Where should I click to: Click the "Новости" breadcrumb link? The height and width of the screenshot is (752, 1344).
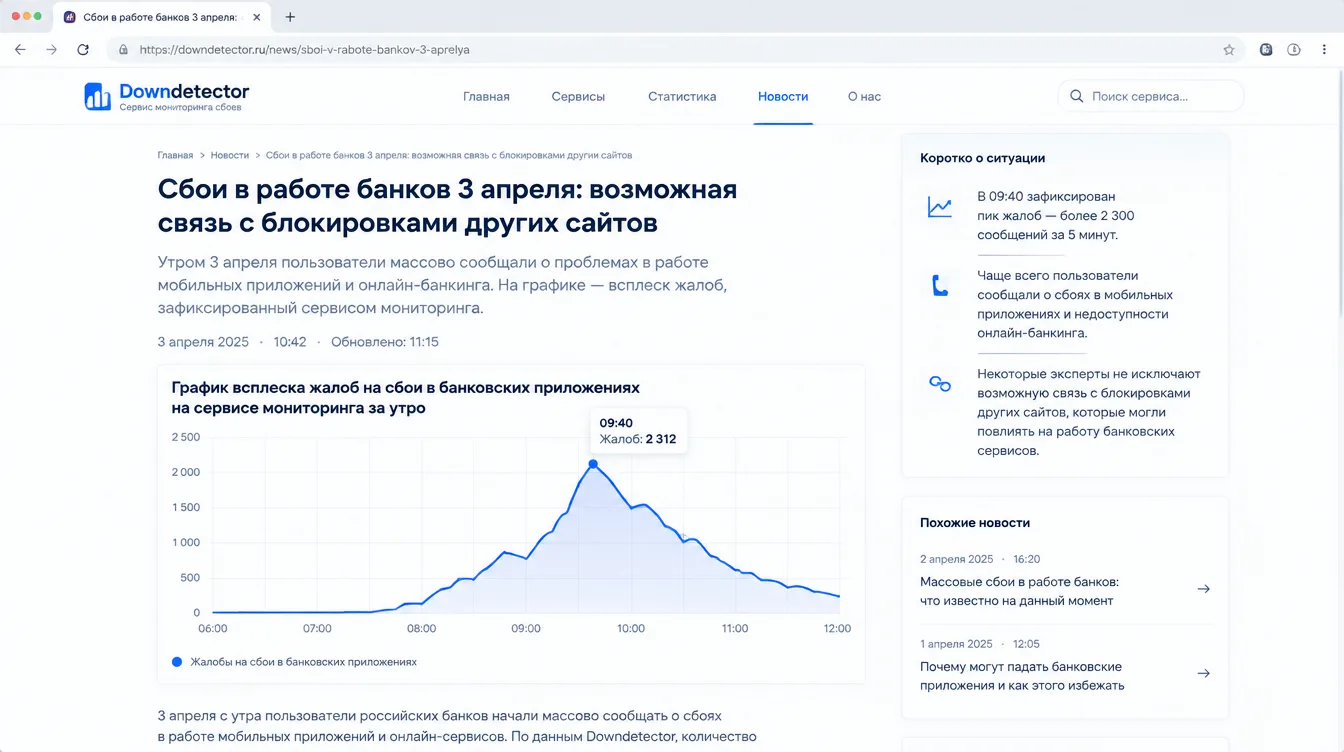click(x=230, y=156)
